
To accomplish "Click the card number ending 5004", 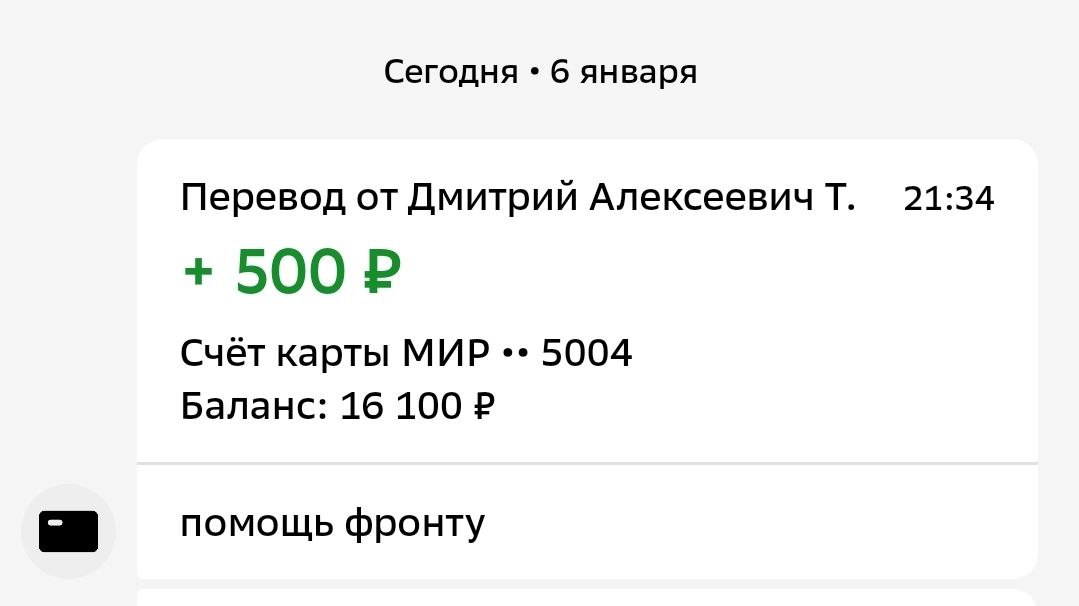I will pyautogui.click(x=586, y=354).
